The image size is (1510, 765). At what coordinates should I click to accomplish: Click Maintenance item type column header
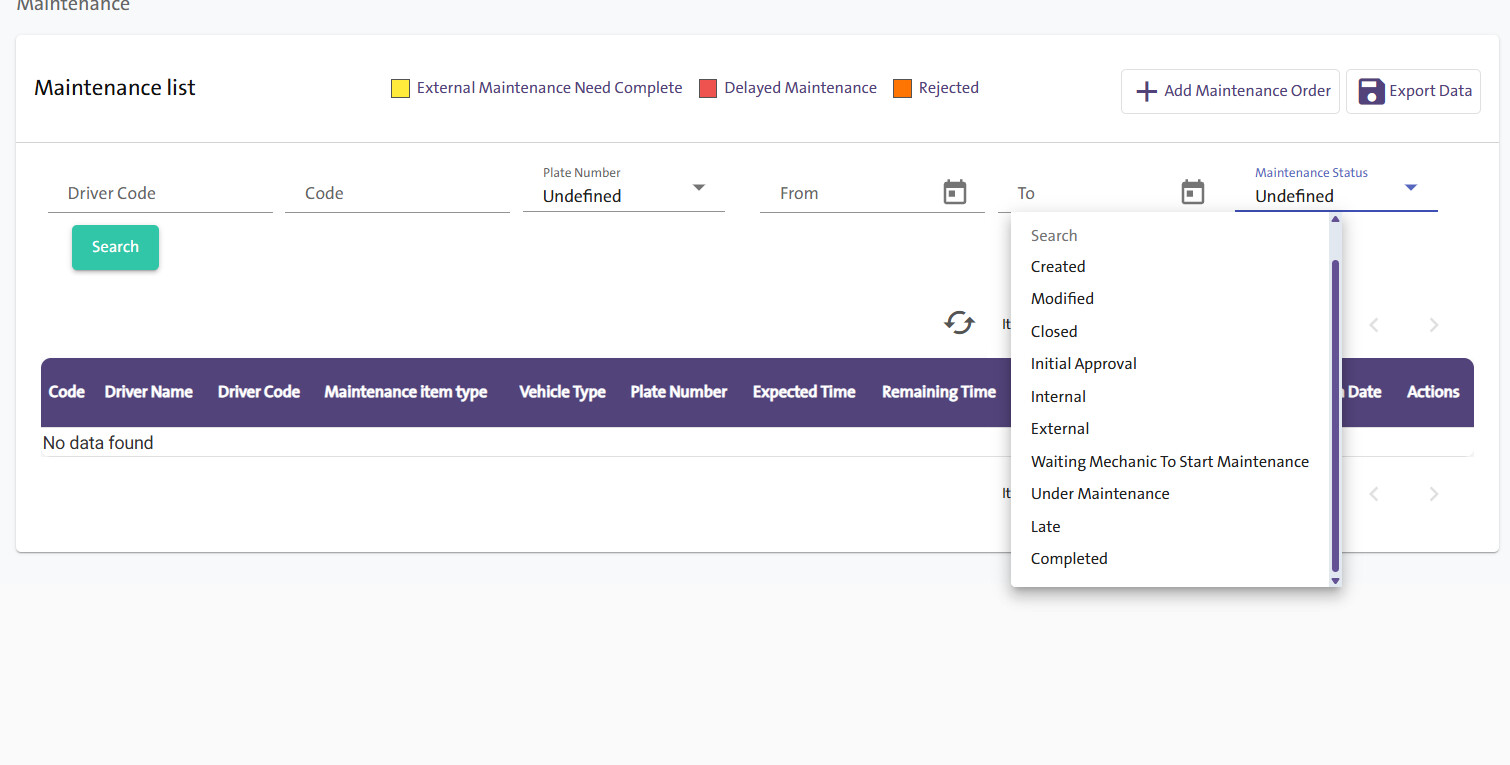click(406, 392)
